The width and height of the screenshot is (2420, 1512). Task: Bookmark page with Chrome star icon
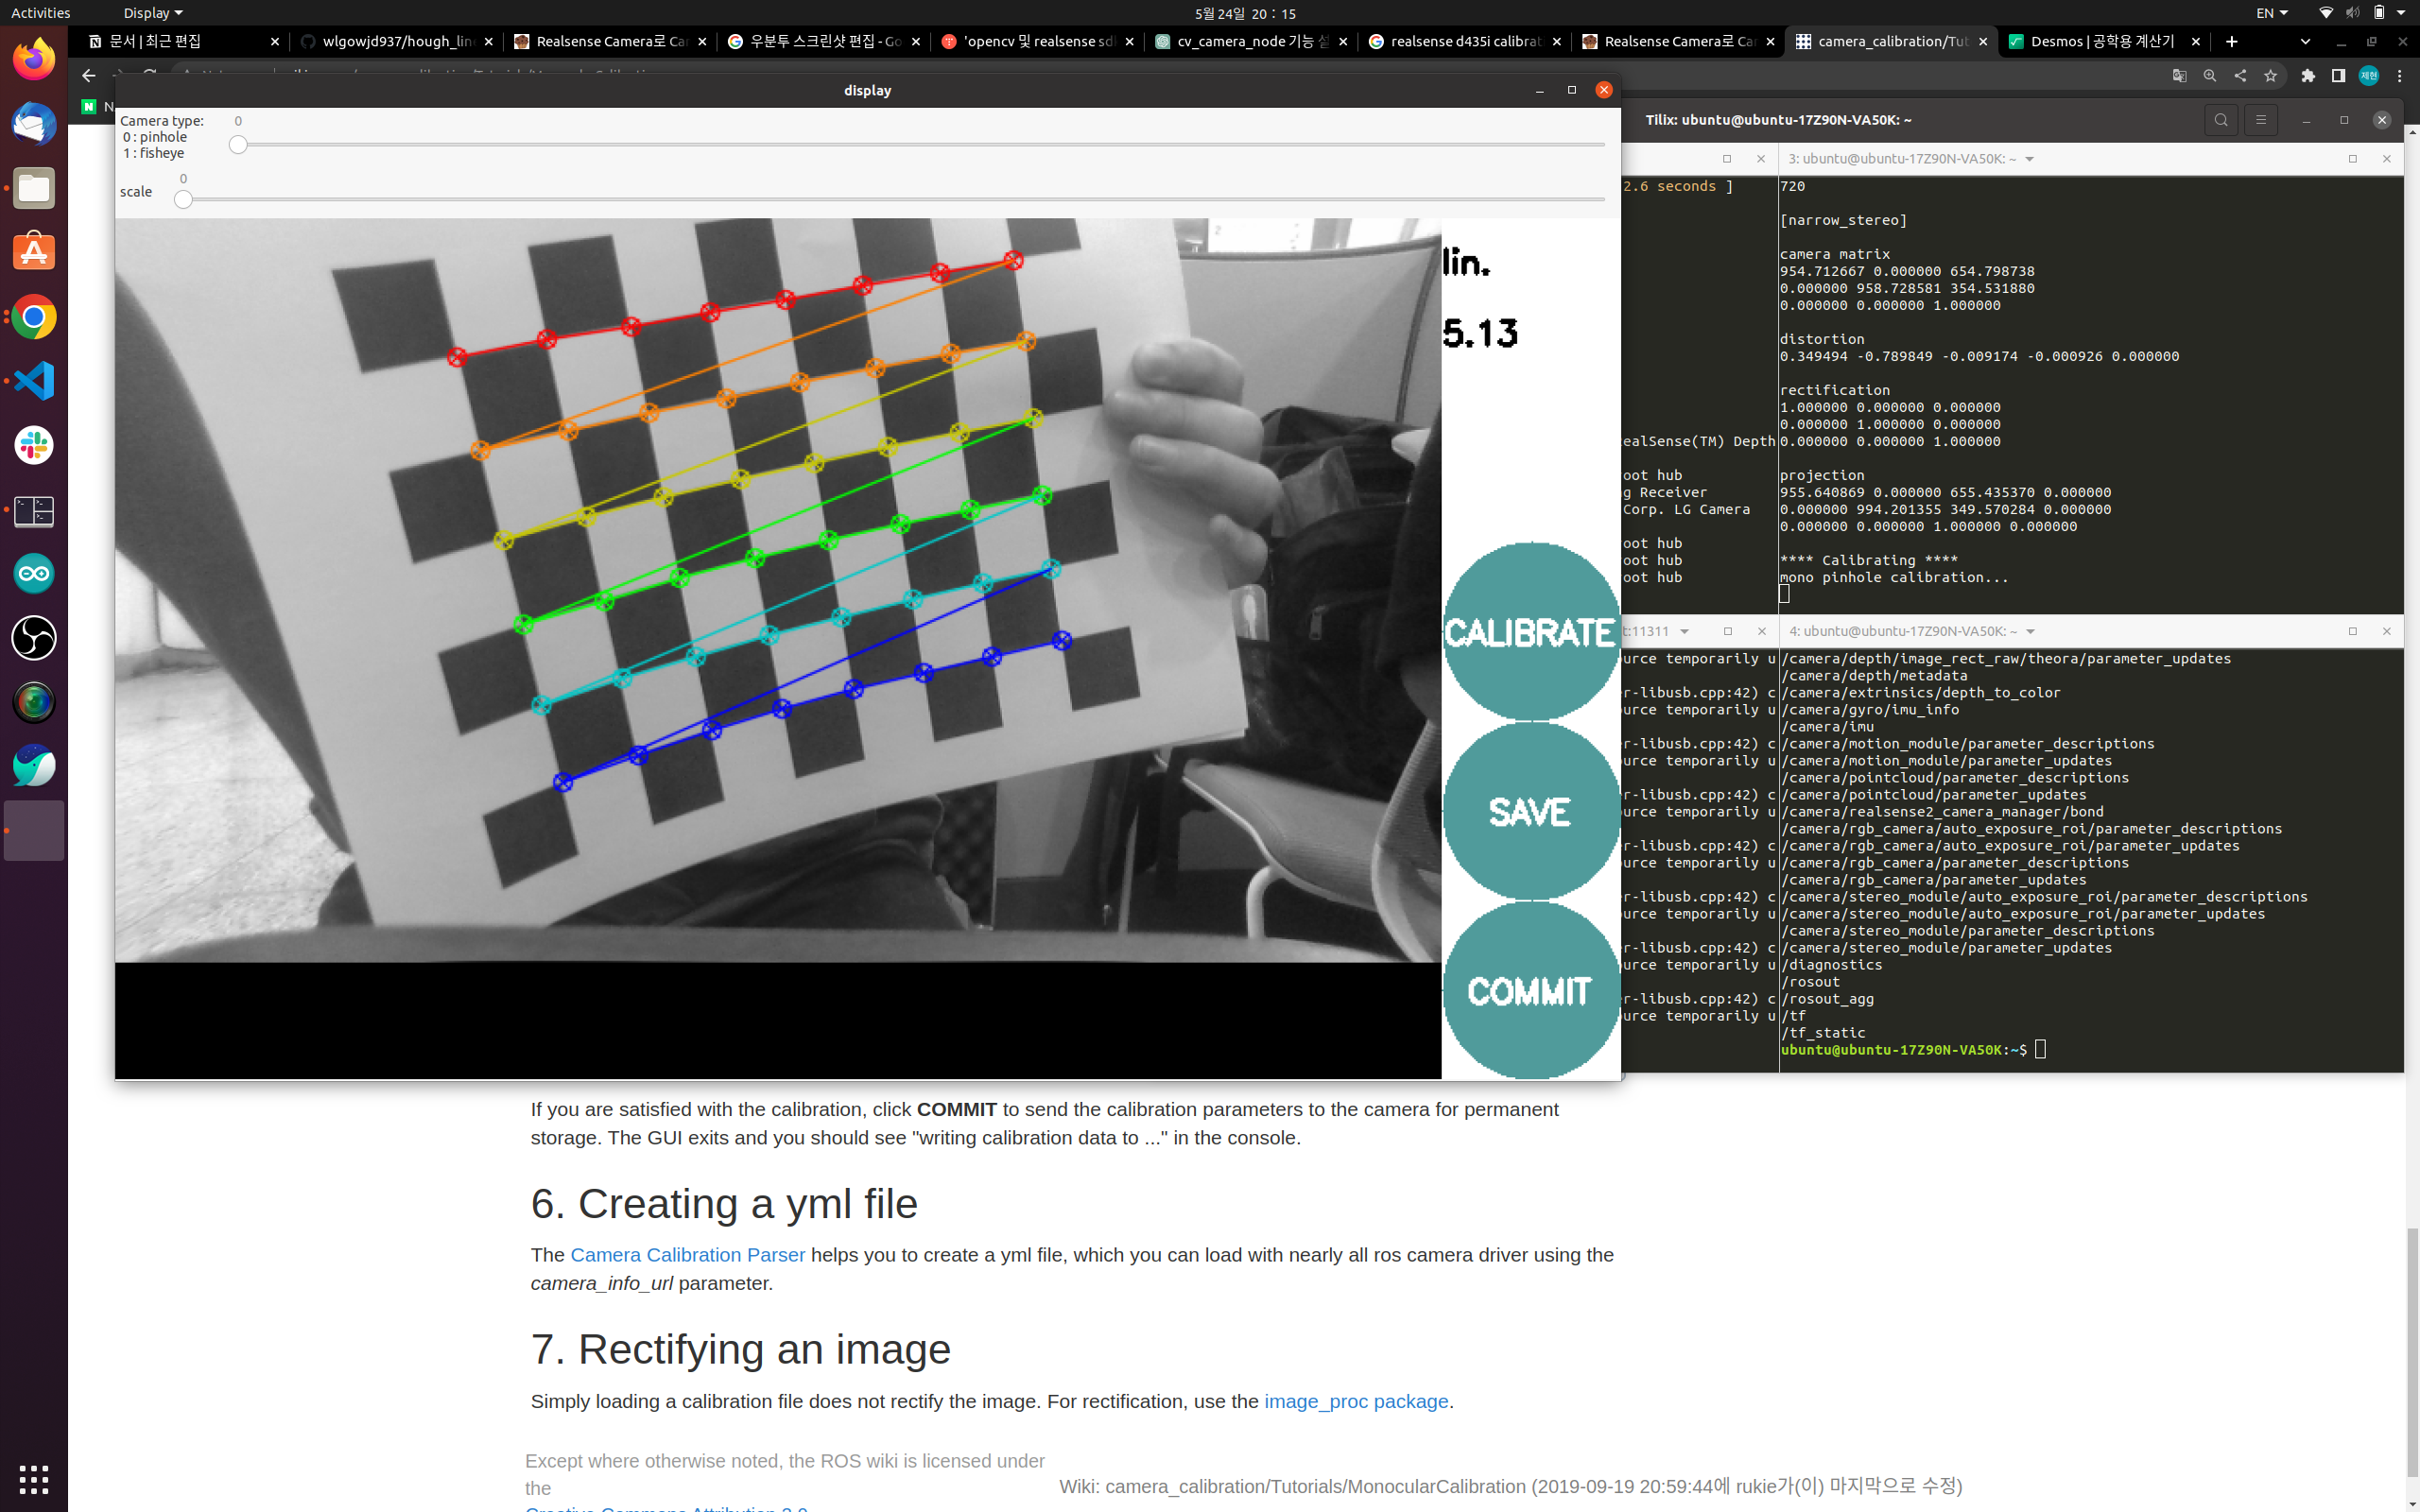tap(2270, 76)
